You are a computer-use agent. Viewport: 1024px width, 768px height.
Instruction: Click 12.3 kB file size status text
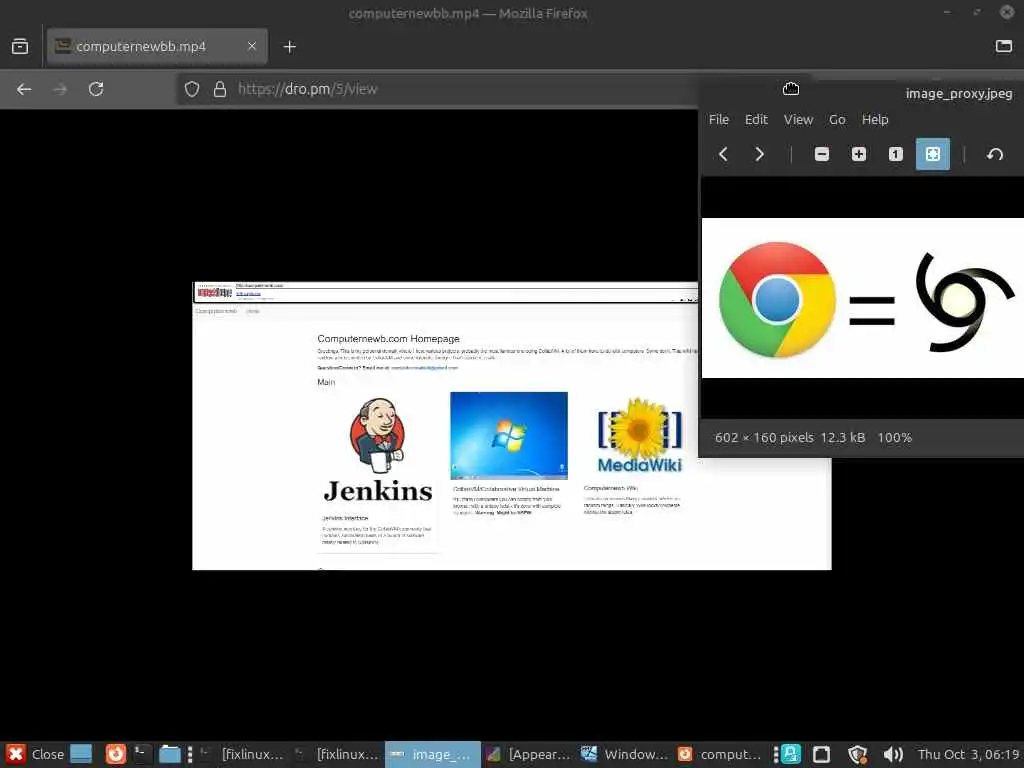pos(842,438)
